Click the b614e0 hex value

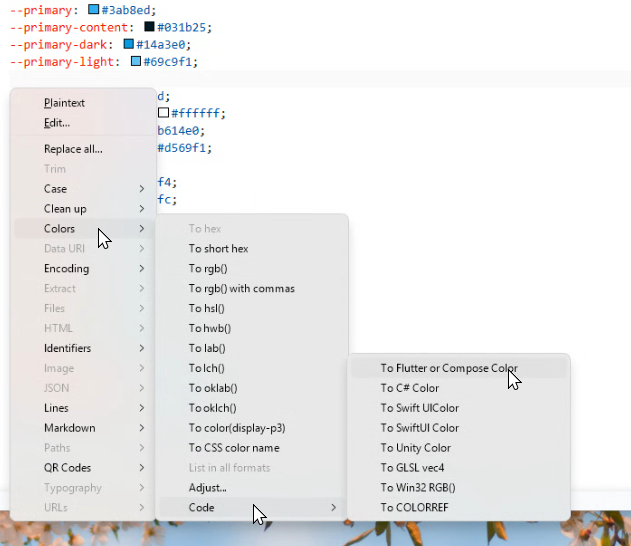(x=178, y=131)
